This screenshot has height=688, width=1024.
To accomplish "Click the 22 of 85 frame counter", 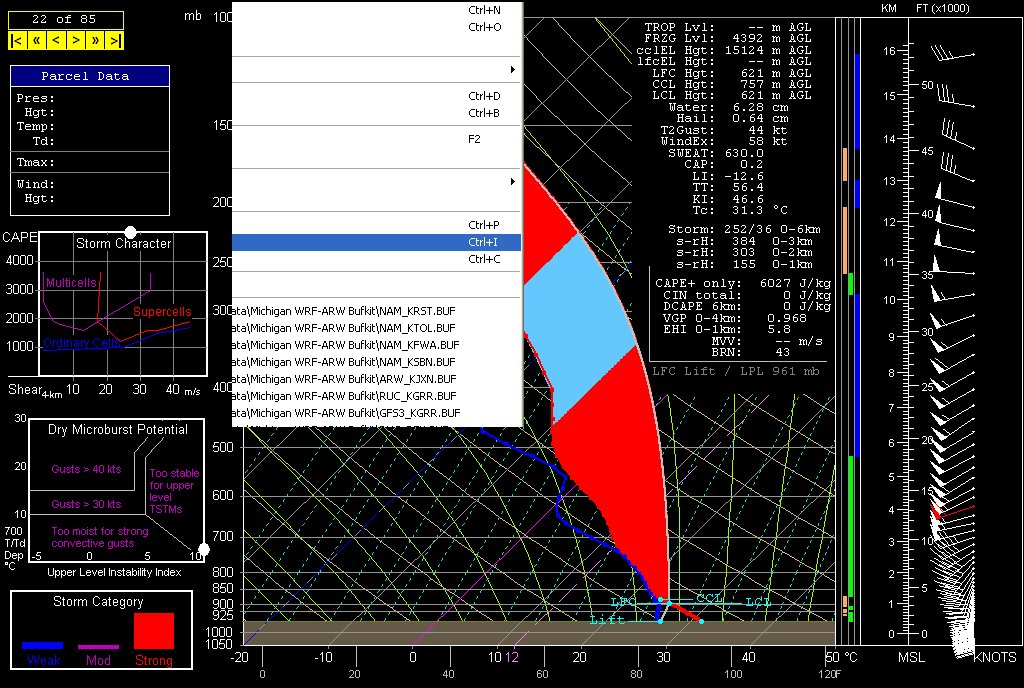I will coord(66,20).
